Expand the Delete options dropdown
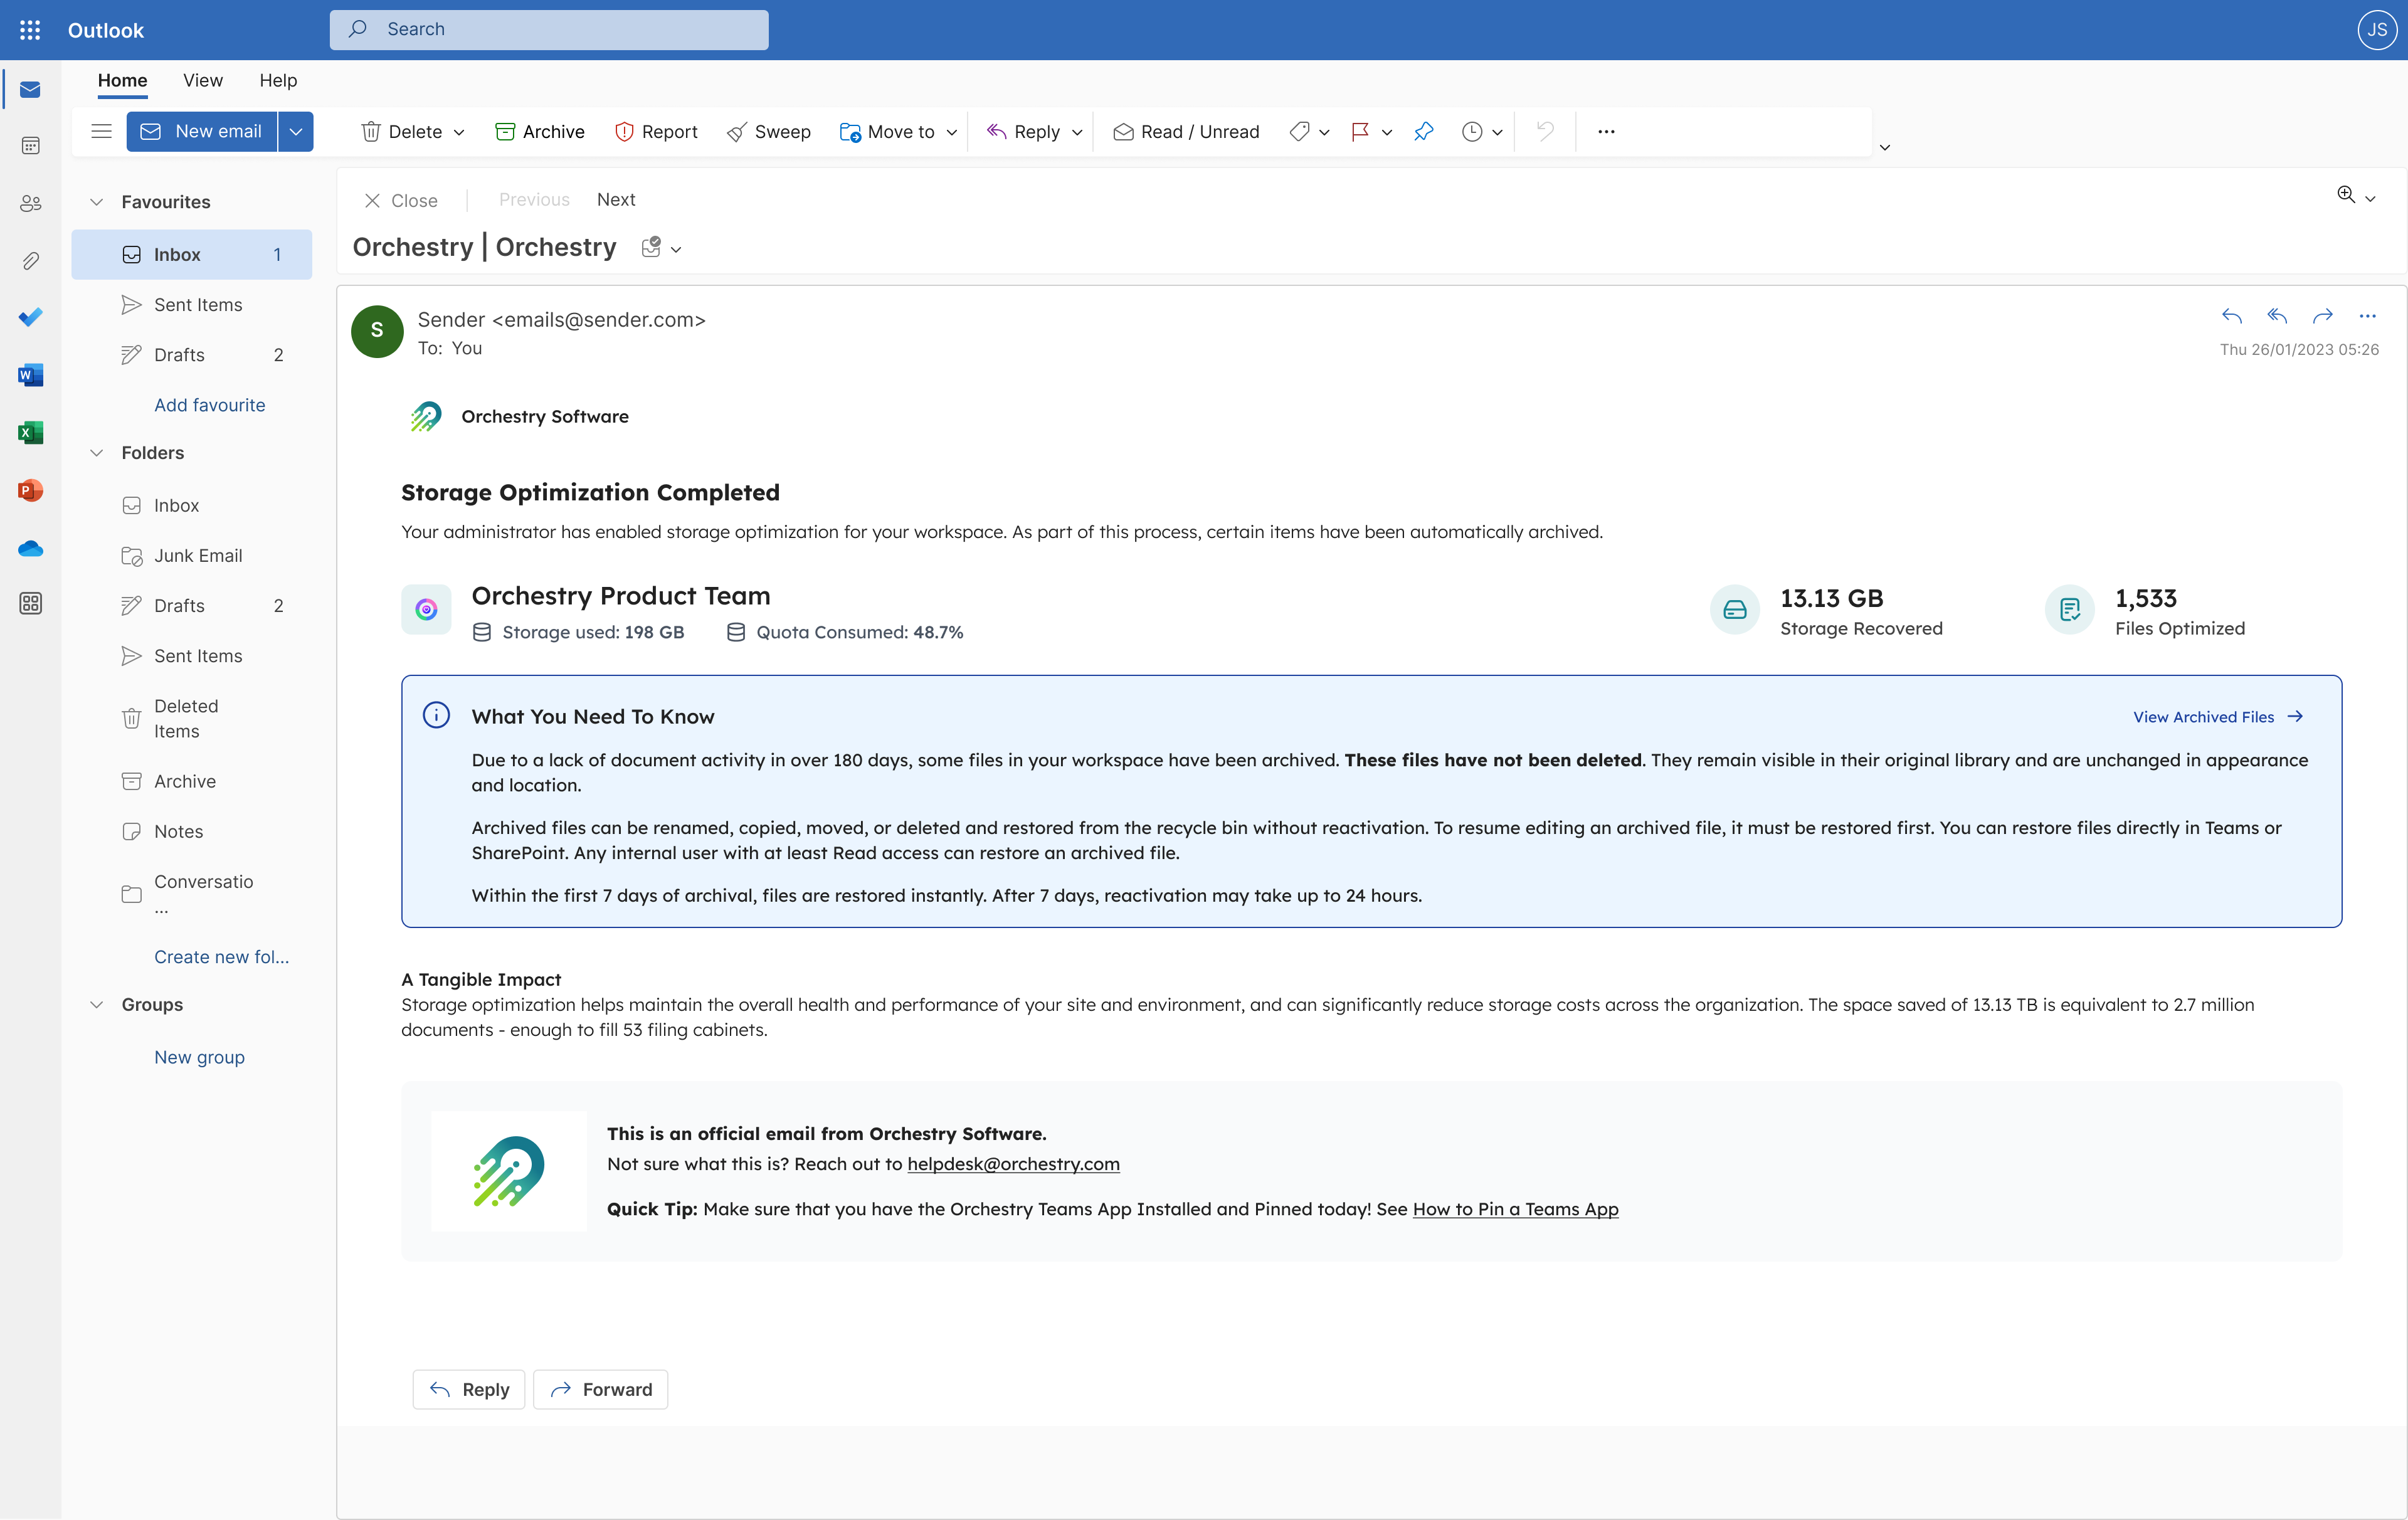Screen dimensions: 2408x1520 [x=459, y=132]
